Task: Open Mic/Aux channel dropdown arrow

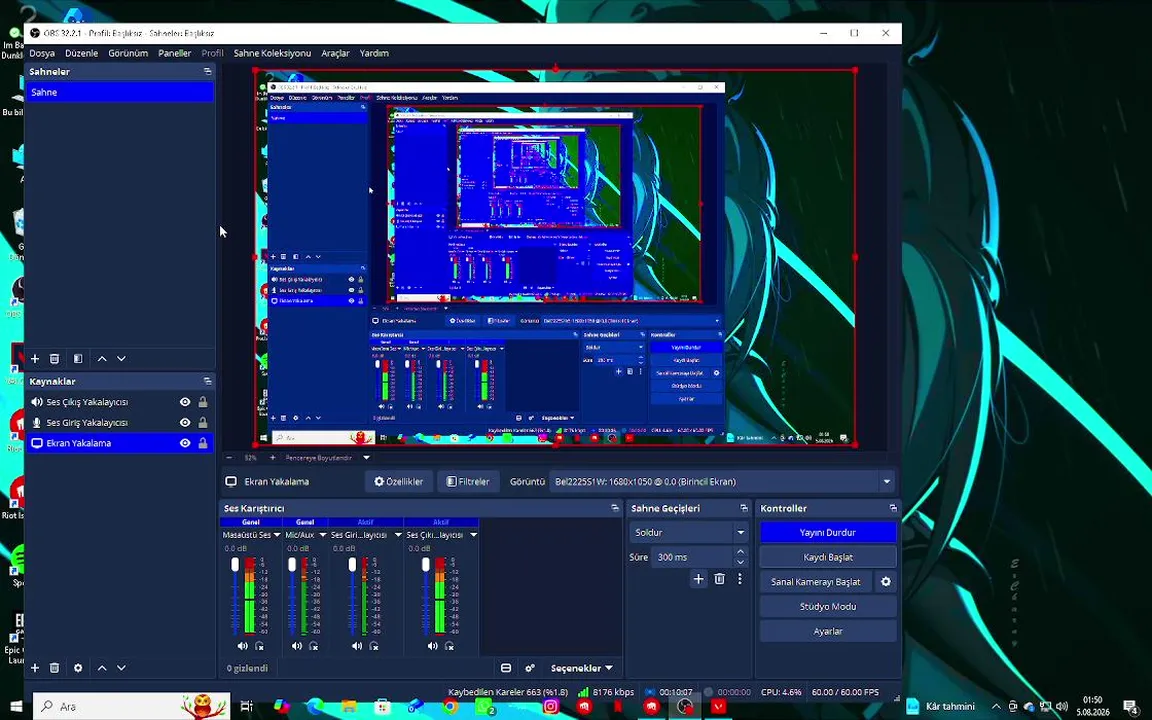Action: click(323, 535)
